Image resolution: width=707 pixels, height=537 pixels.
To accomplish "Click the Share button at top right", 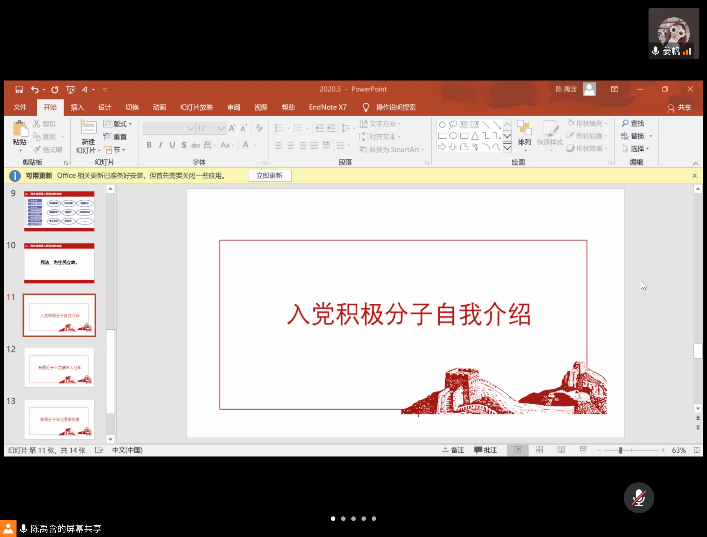I will 679,107.
